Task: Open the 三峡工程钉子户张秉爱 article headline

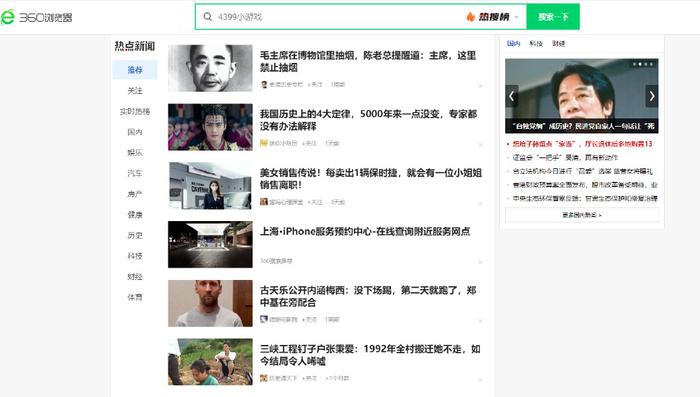Action: pyautogui.click(x=370, y=355)
